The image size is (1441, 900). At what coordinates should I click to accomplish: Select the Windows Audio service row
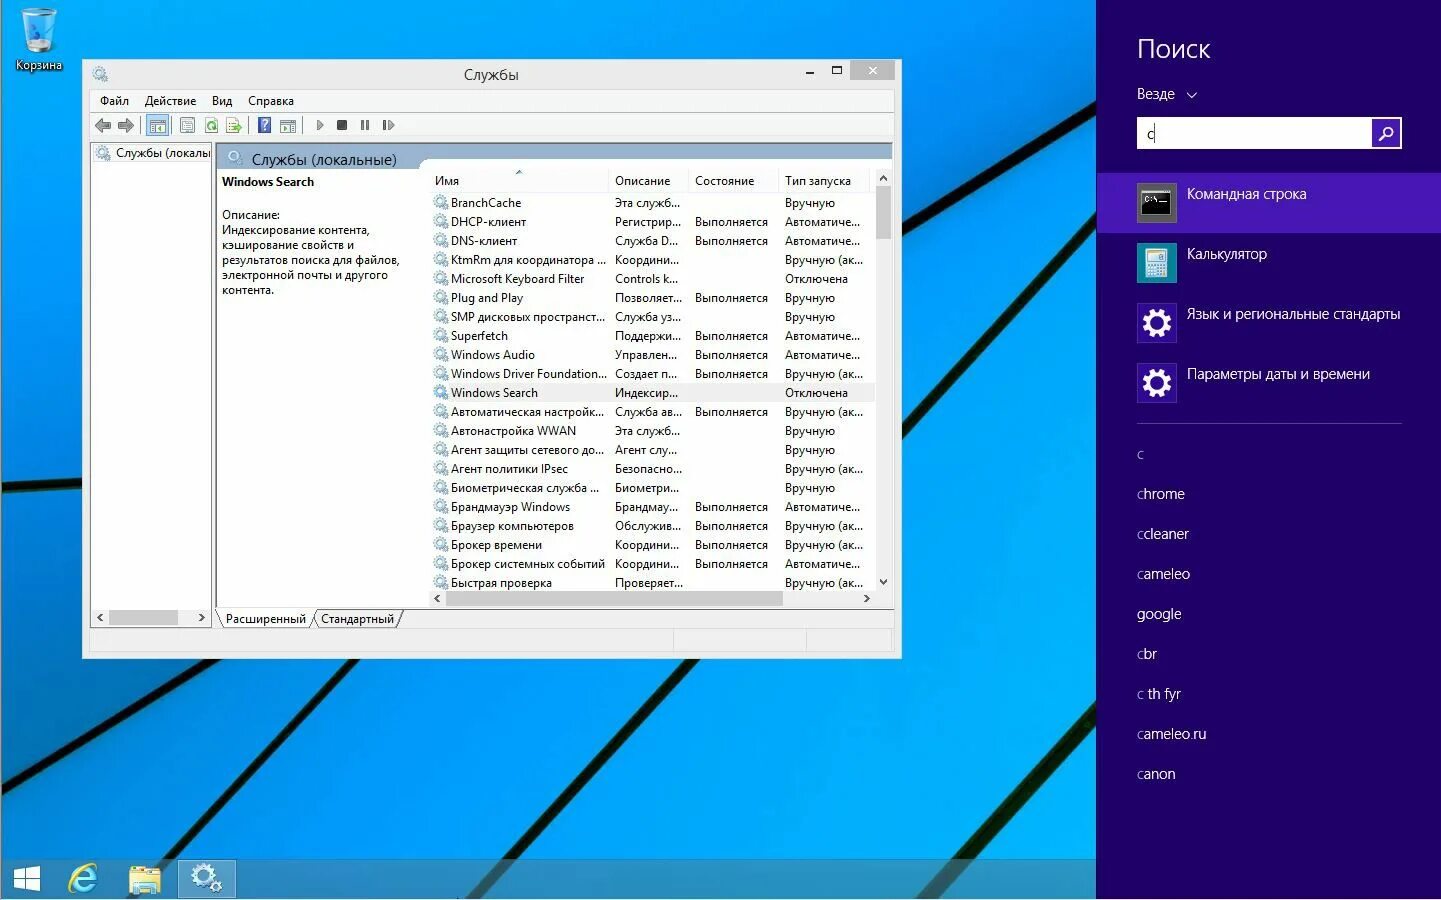(x=652, y=355)
